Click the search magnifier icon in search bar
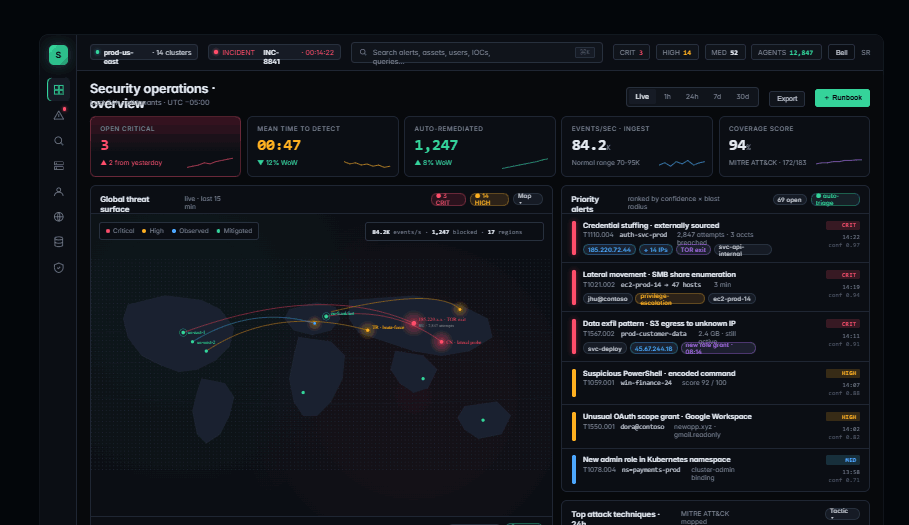Image resolution: width=909 pixels, height=525 pixels. [363, 52]
